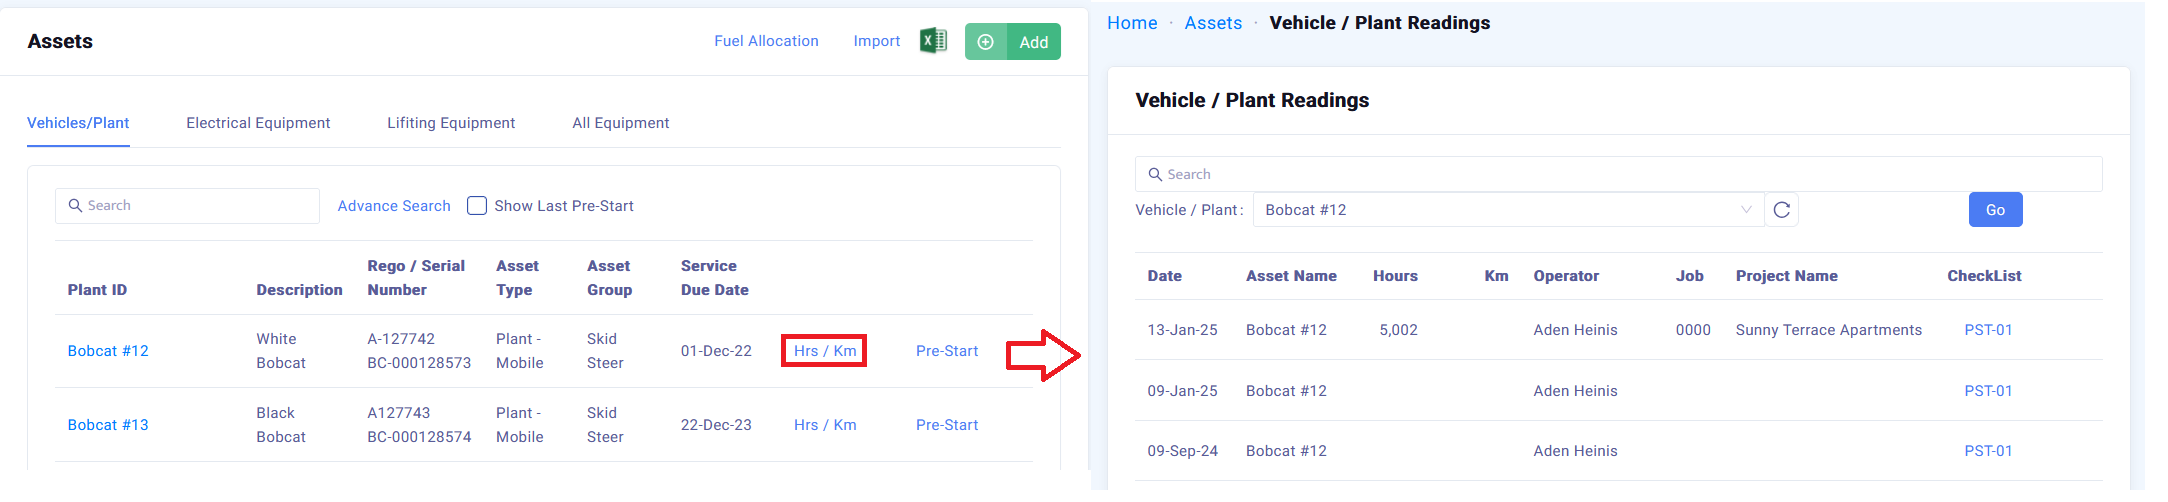Open Advance Search options
The image size is (2168, 502).
(394, 206)
